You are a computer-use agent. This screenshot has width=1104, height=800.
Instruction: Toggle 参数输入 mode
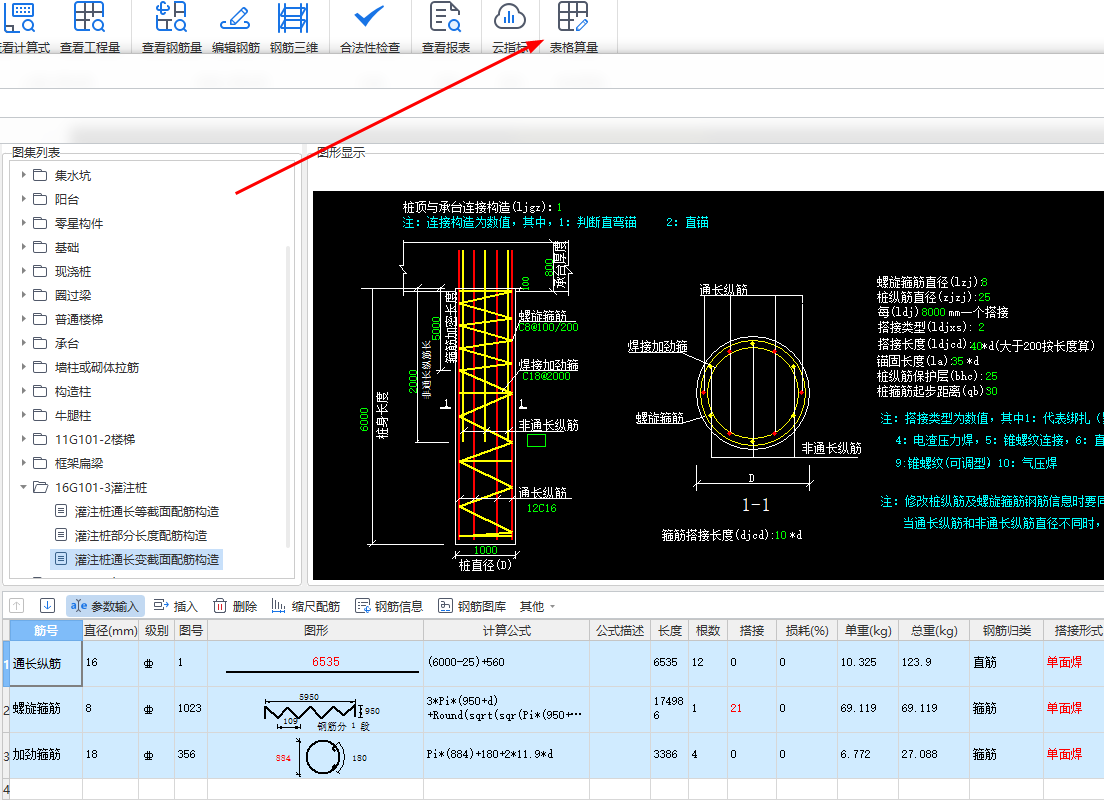coord(105,606)
